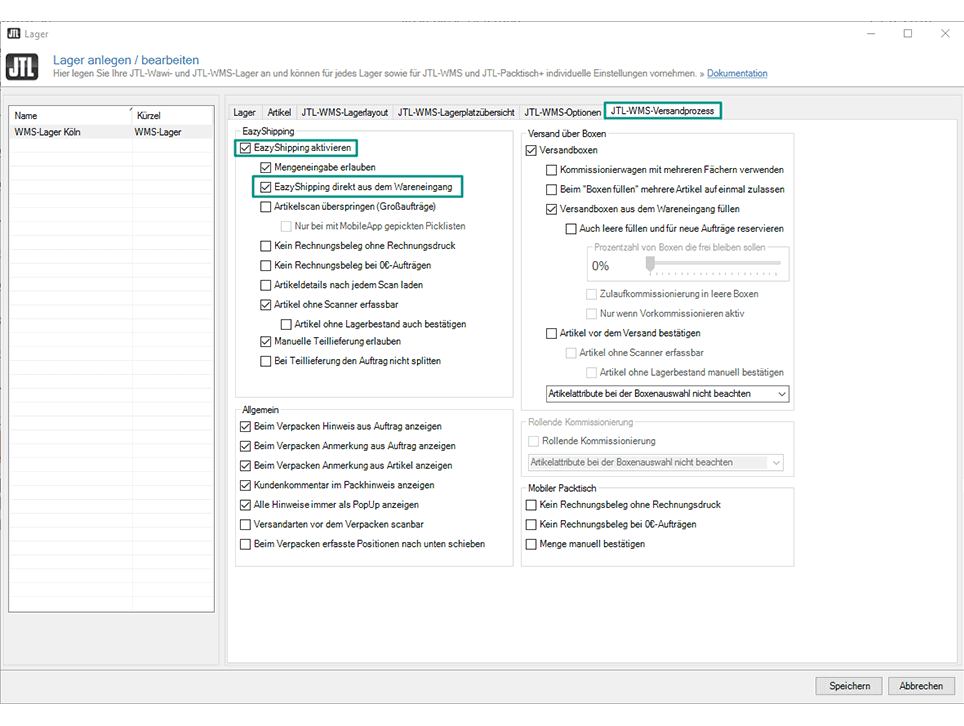Disable the EazyShipping aktivieren checkbox
The height and width of the screenshot is (726, 964).
coord(246,148)
